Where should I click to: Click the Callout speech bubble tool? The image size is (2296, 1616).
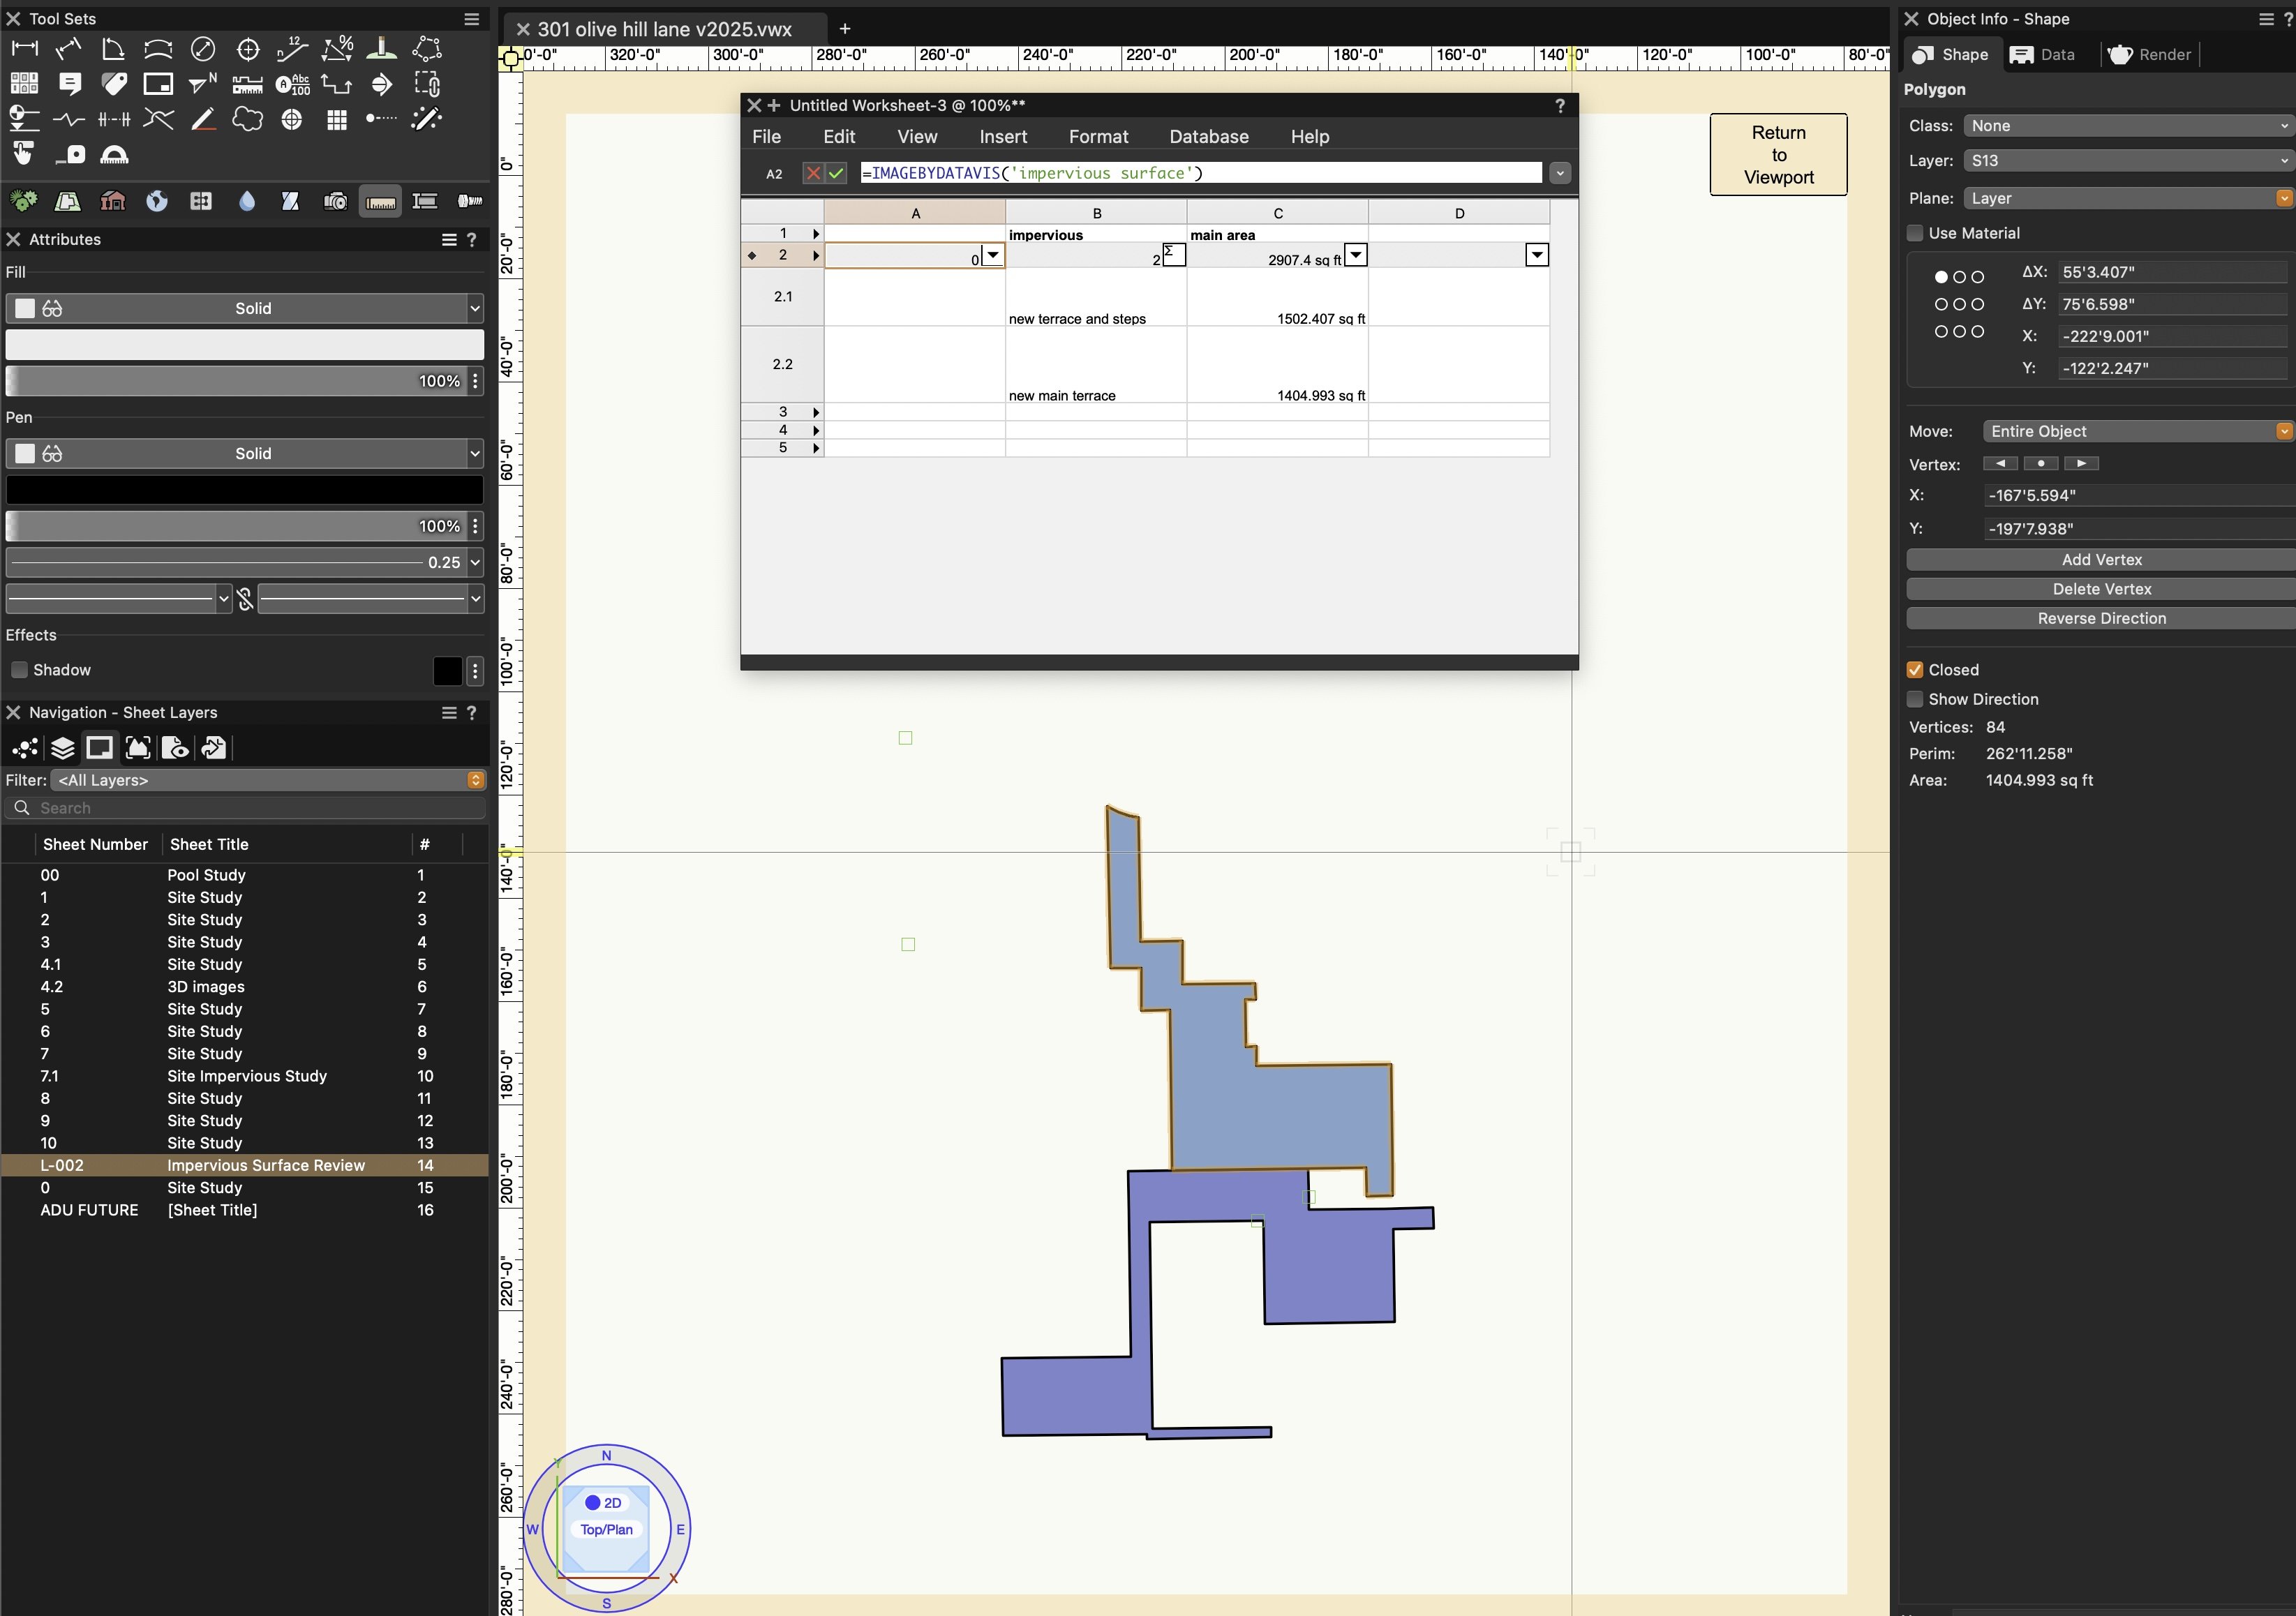(x=69, y=84)
